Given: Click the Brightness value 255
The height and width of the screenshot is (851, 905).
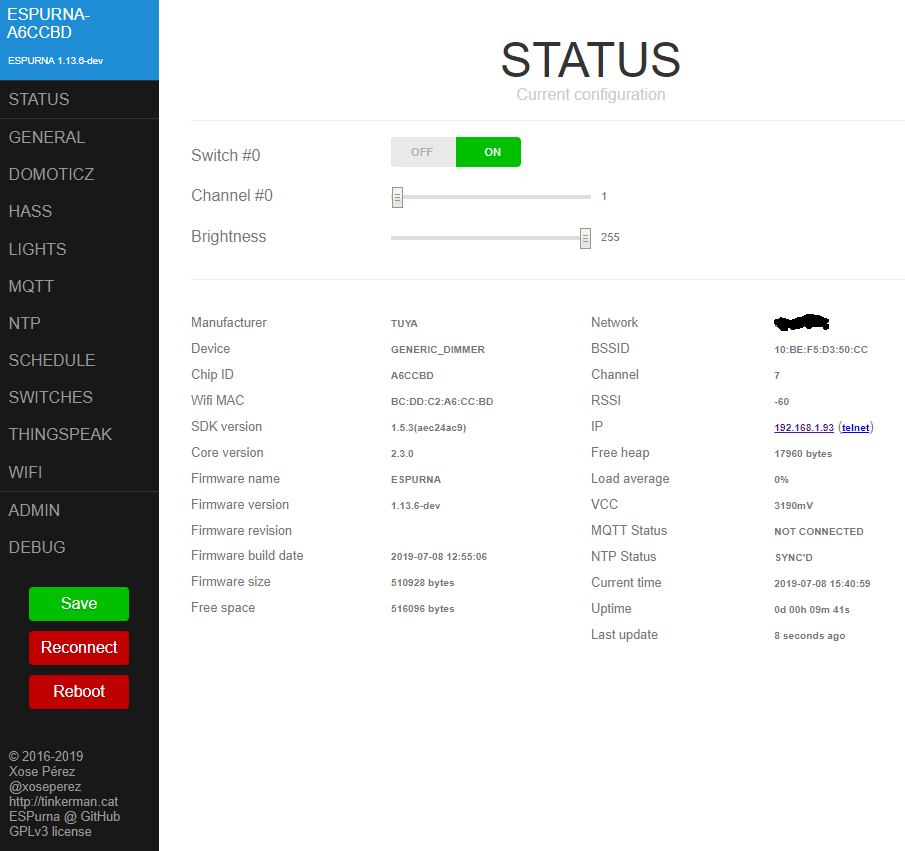Looking at the screenshot, I should click(610, 237).
